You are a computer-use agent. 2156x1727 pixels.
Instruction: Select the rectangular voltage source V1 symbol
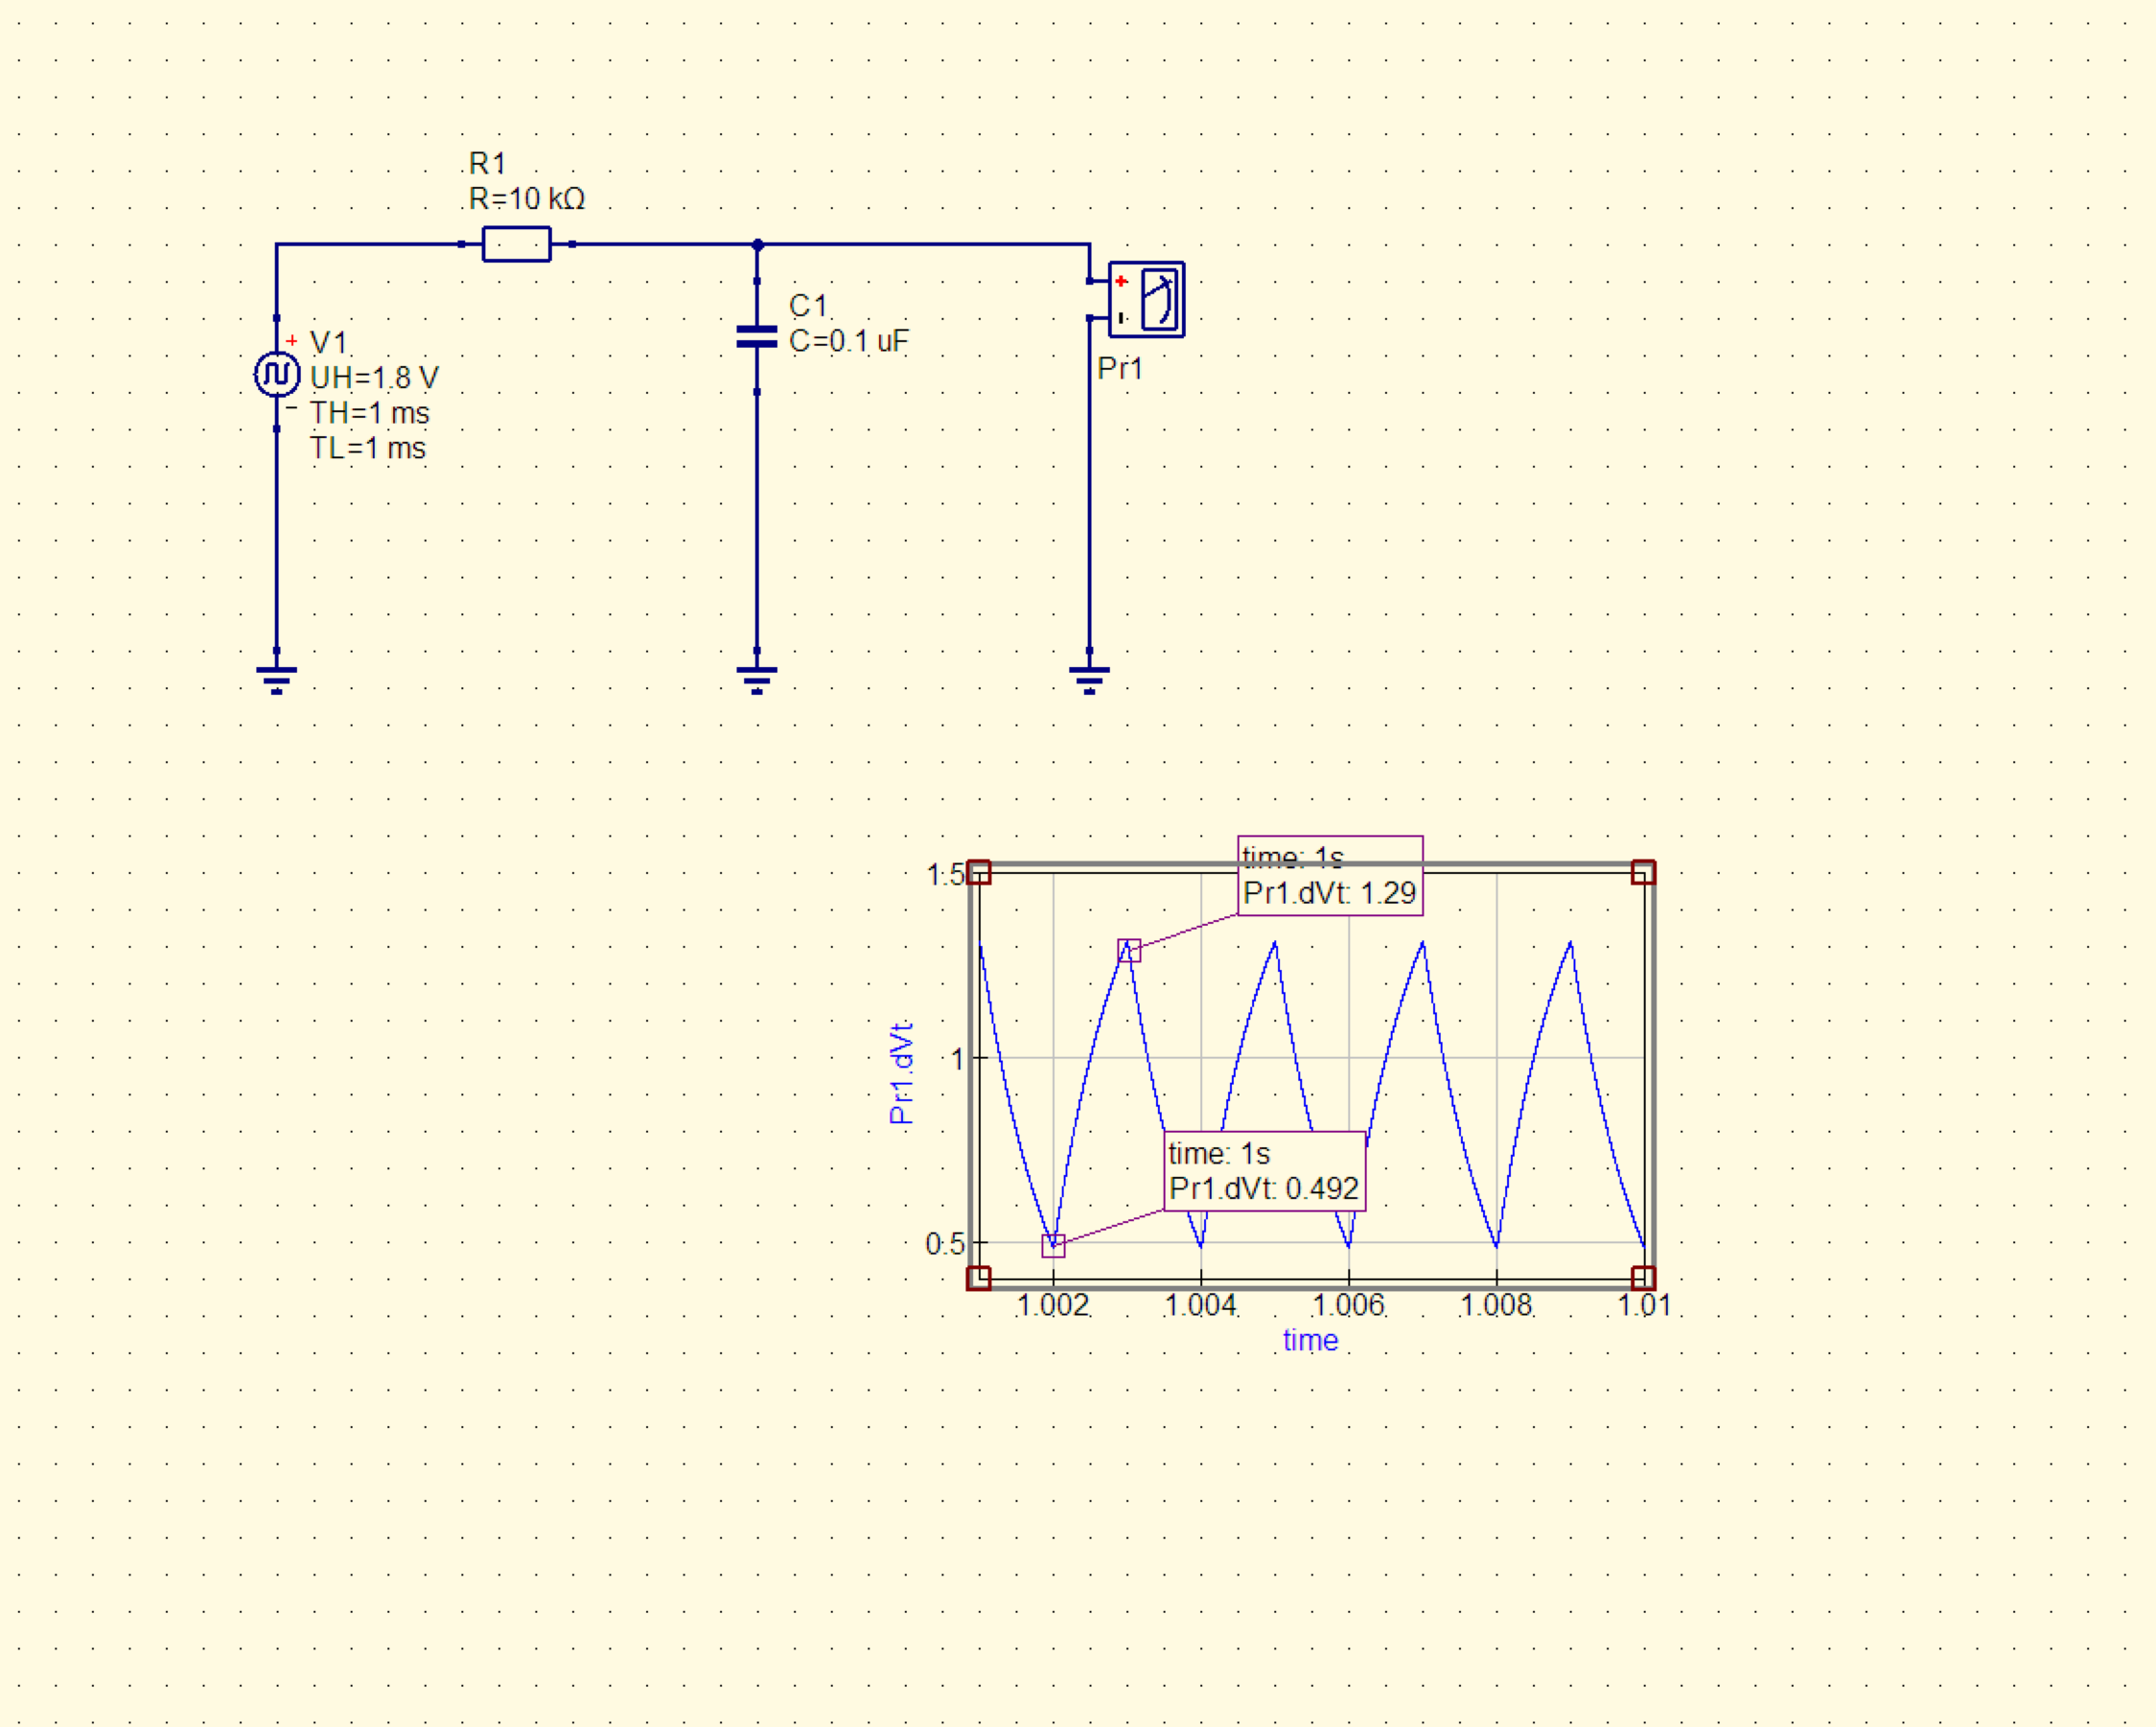[277, 374]
